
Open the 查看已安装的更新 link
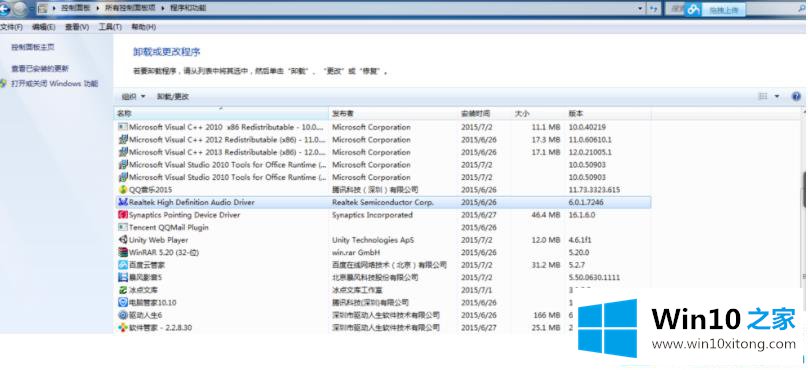click(x=40, y=68)
